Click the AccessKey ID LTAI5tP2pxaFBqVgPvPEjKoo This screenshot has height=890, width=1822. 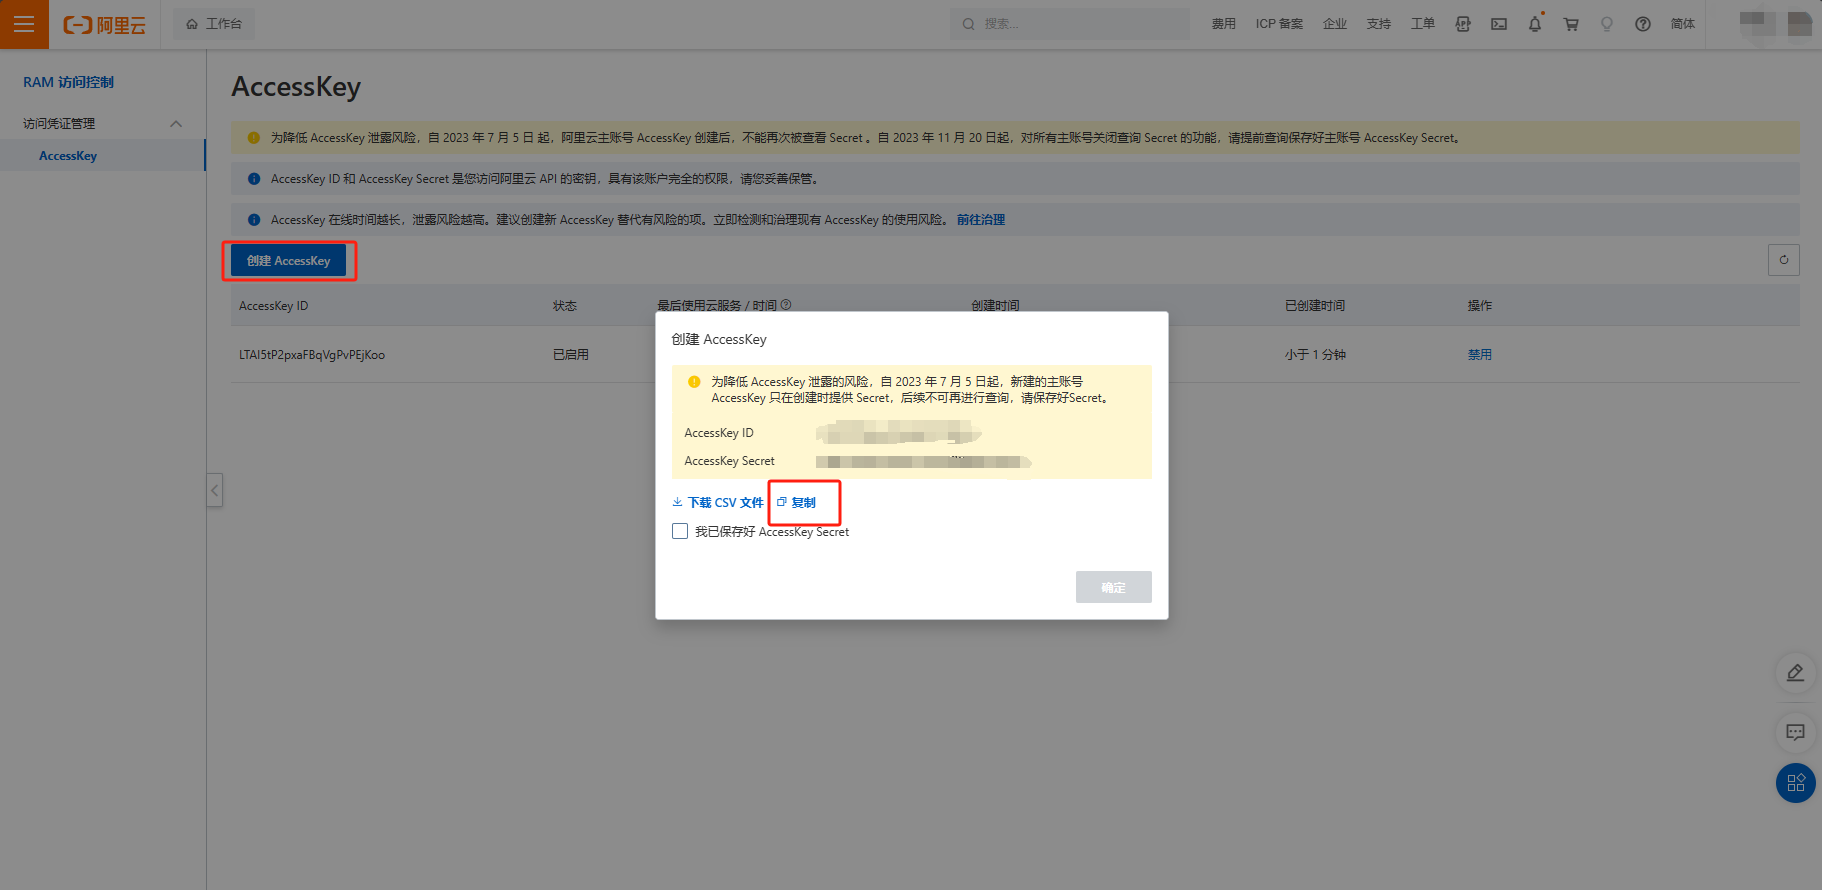click(312, 355)
